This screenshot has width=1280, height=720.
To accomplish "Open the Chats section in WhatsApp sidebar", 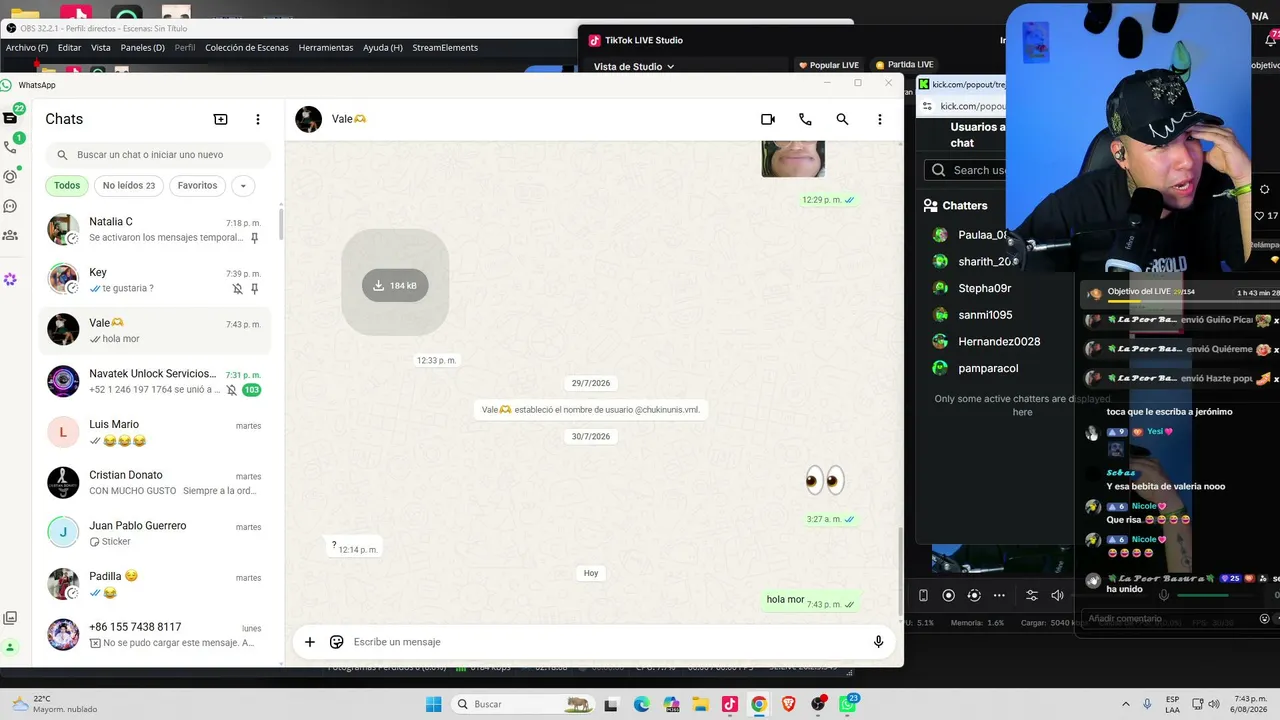I will [x=10, y=117].
